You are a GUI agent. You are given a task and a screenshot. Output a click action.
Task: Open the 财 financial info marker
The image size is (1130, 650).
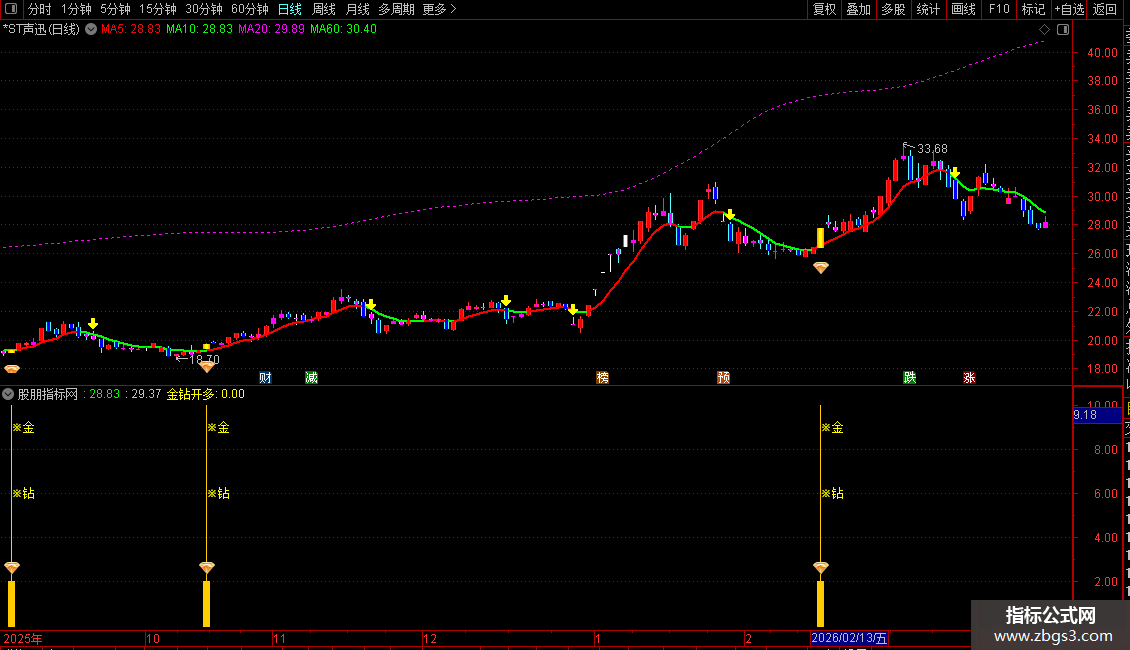tap(265, 378)
